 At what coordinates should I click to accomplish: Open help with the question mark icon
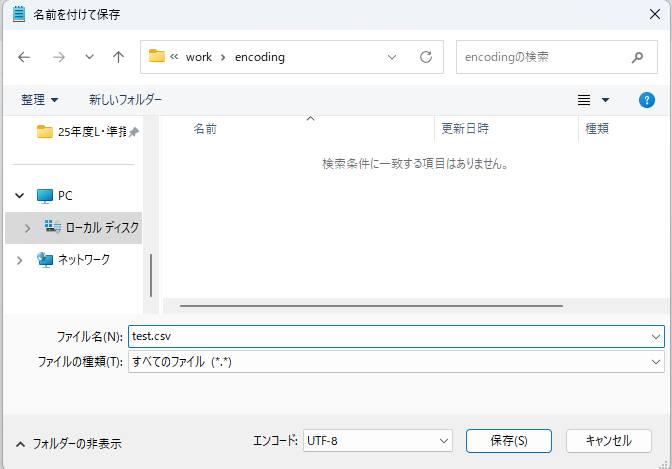647,100
